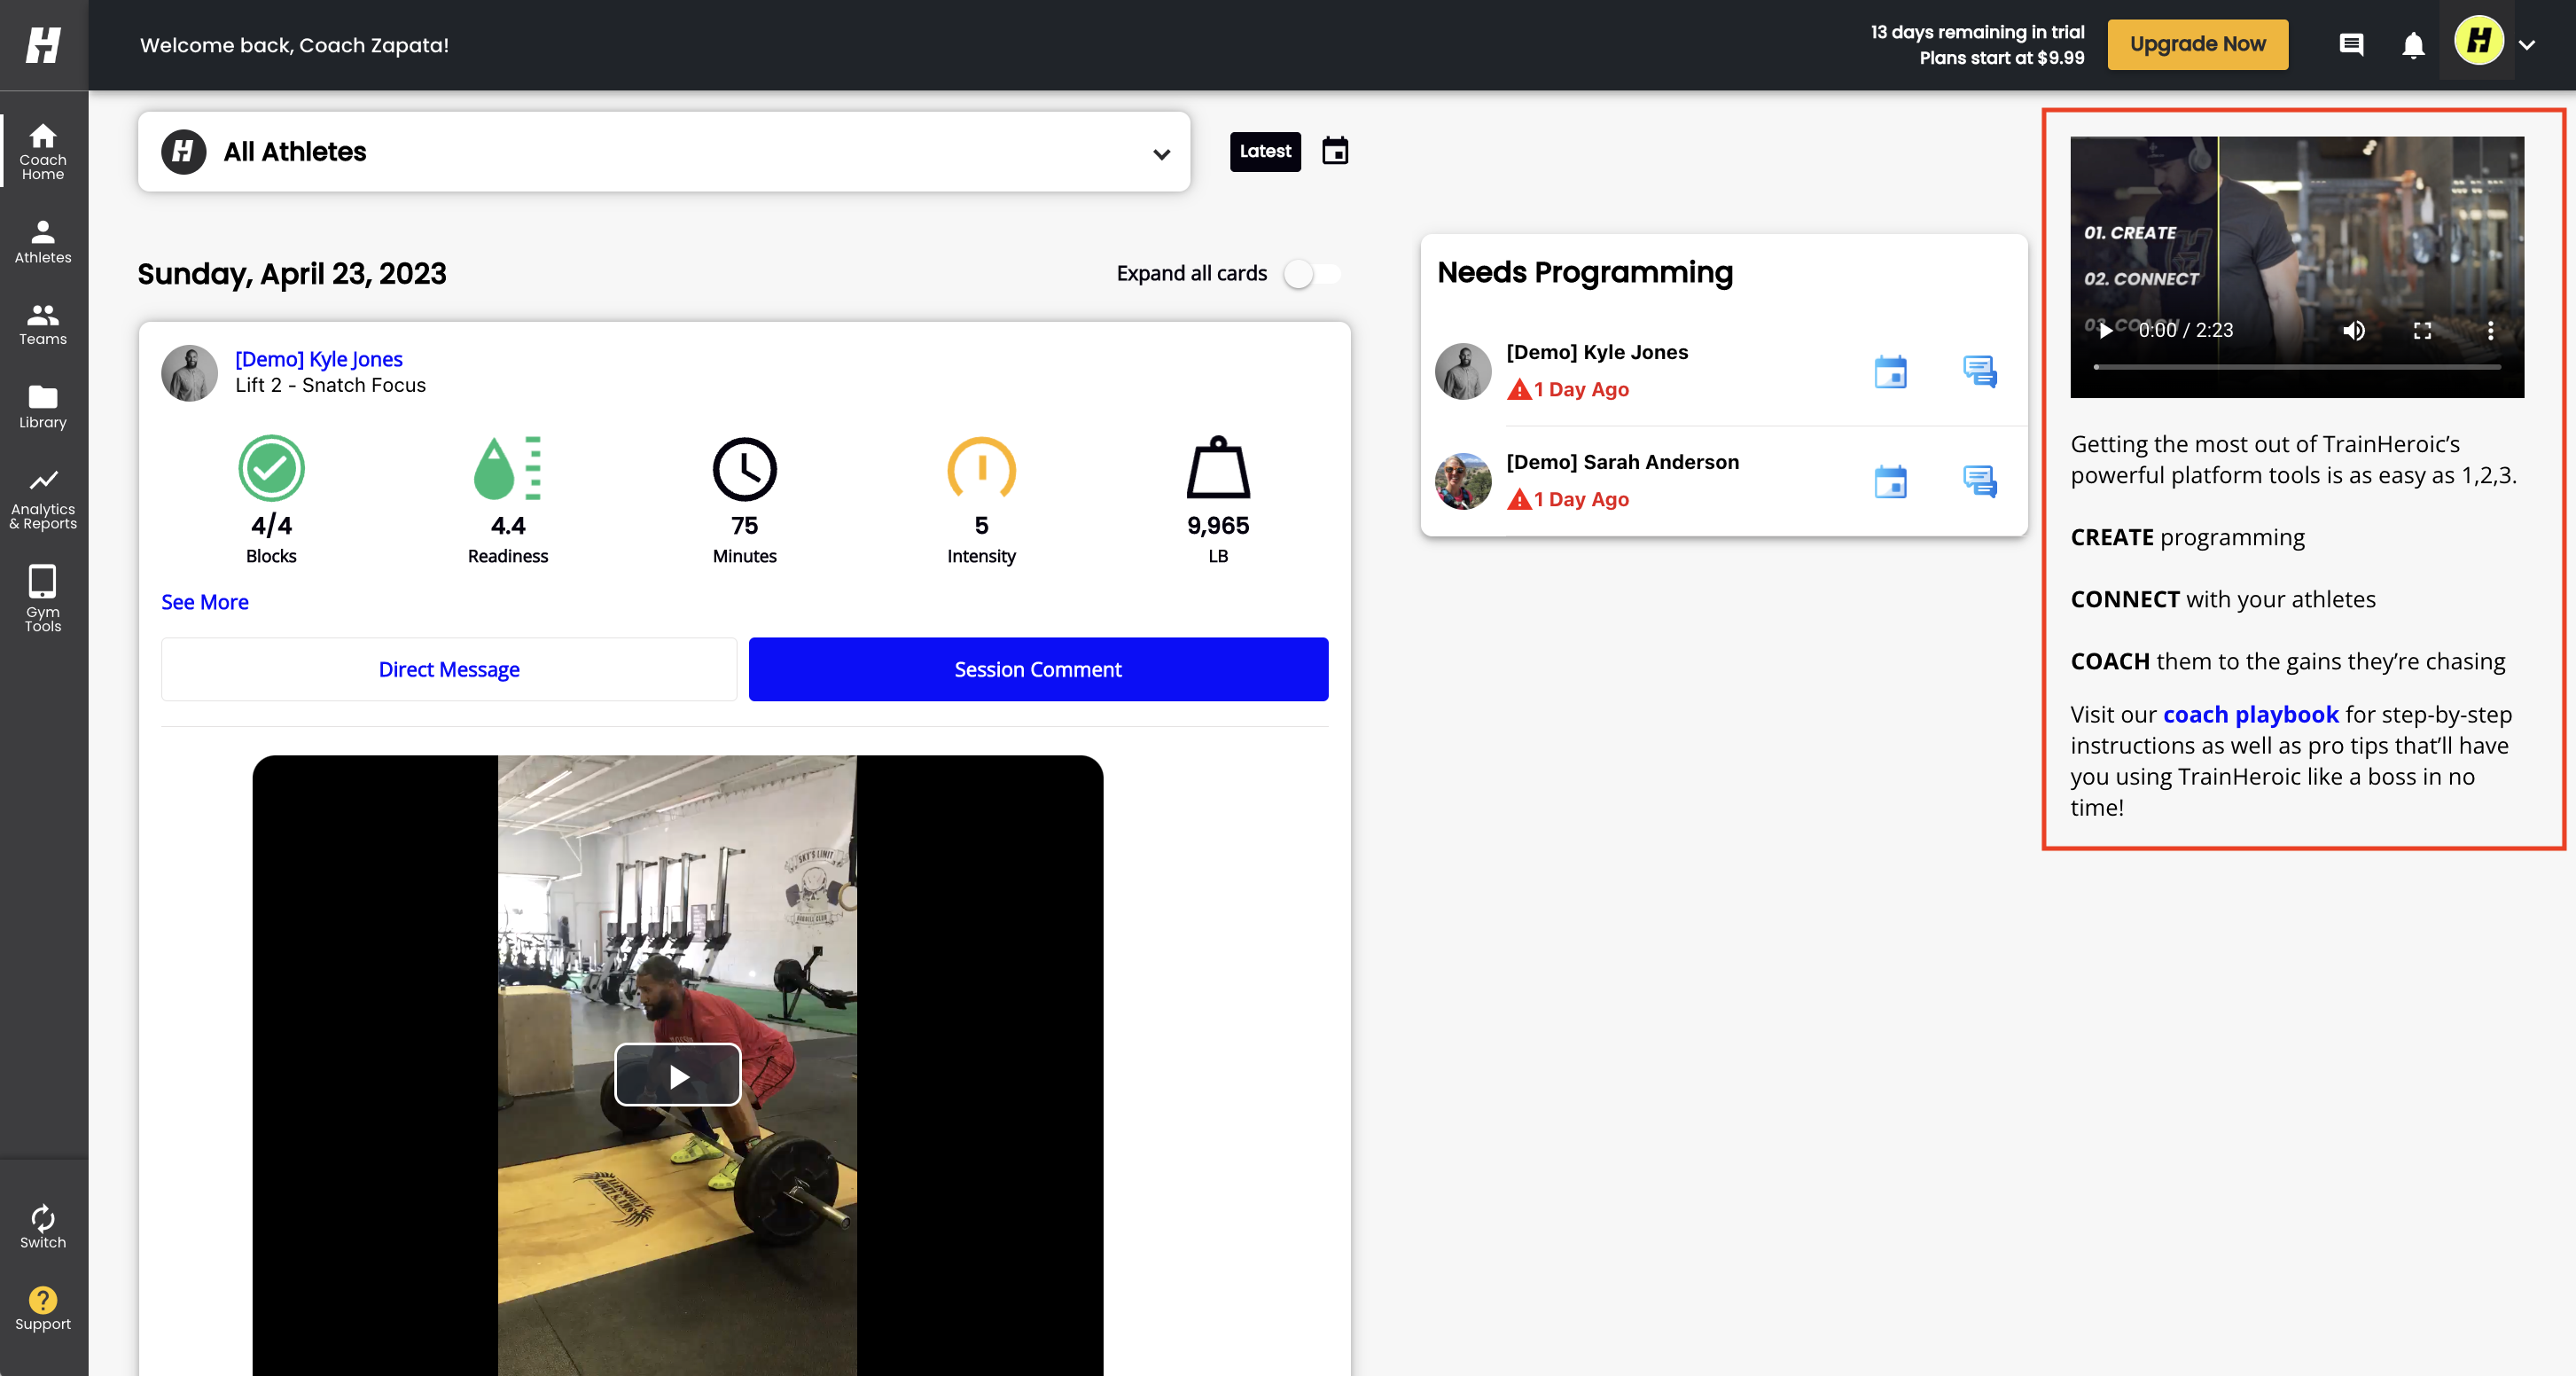
Task: Click the TrainHeroic logo in top-left corner
Action: [43, 45]
